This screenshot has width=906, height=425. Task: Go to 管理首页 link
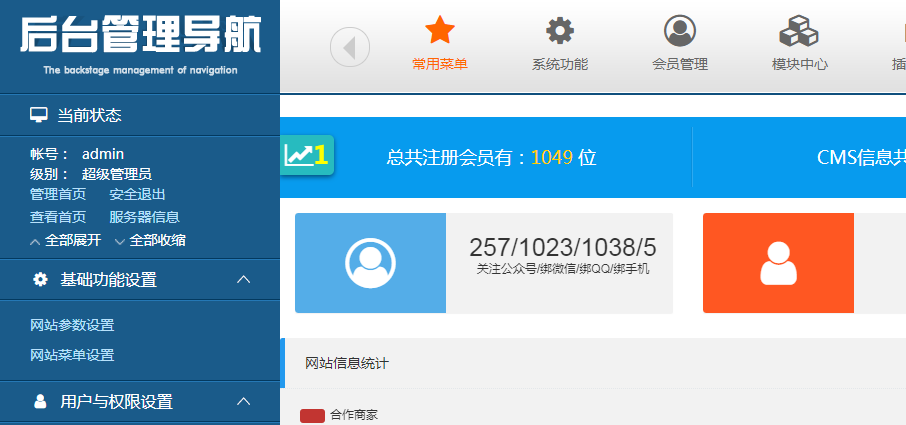(58, 195)
